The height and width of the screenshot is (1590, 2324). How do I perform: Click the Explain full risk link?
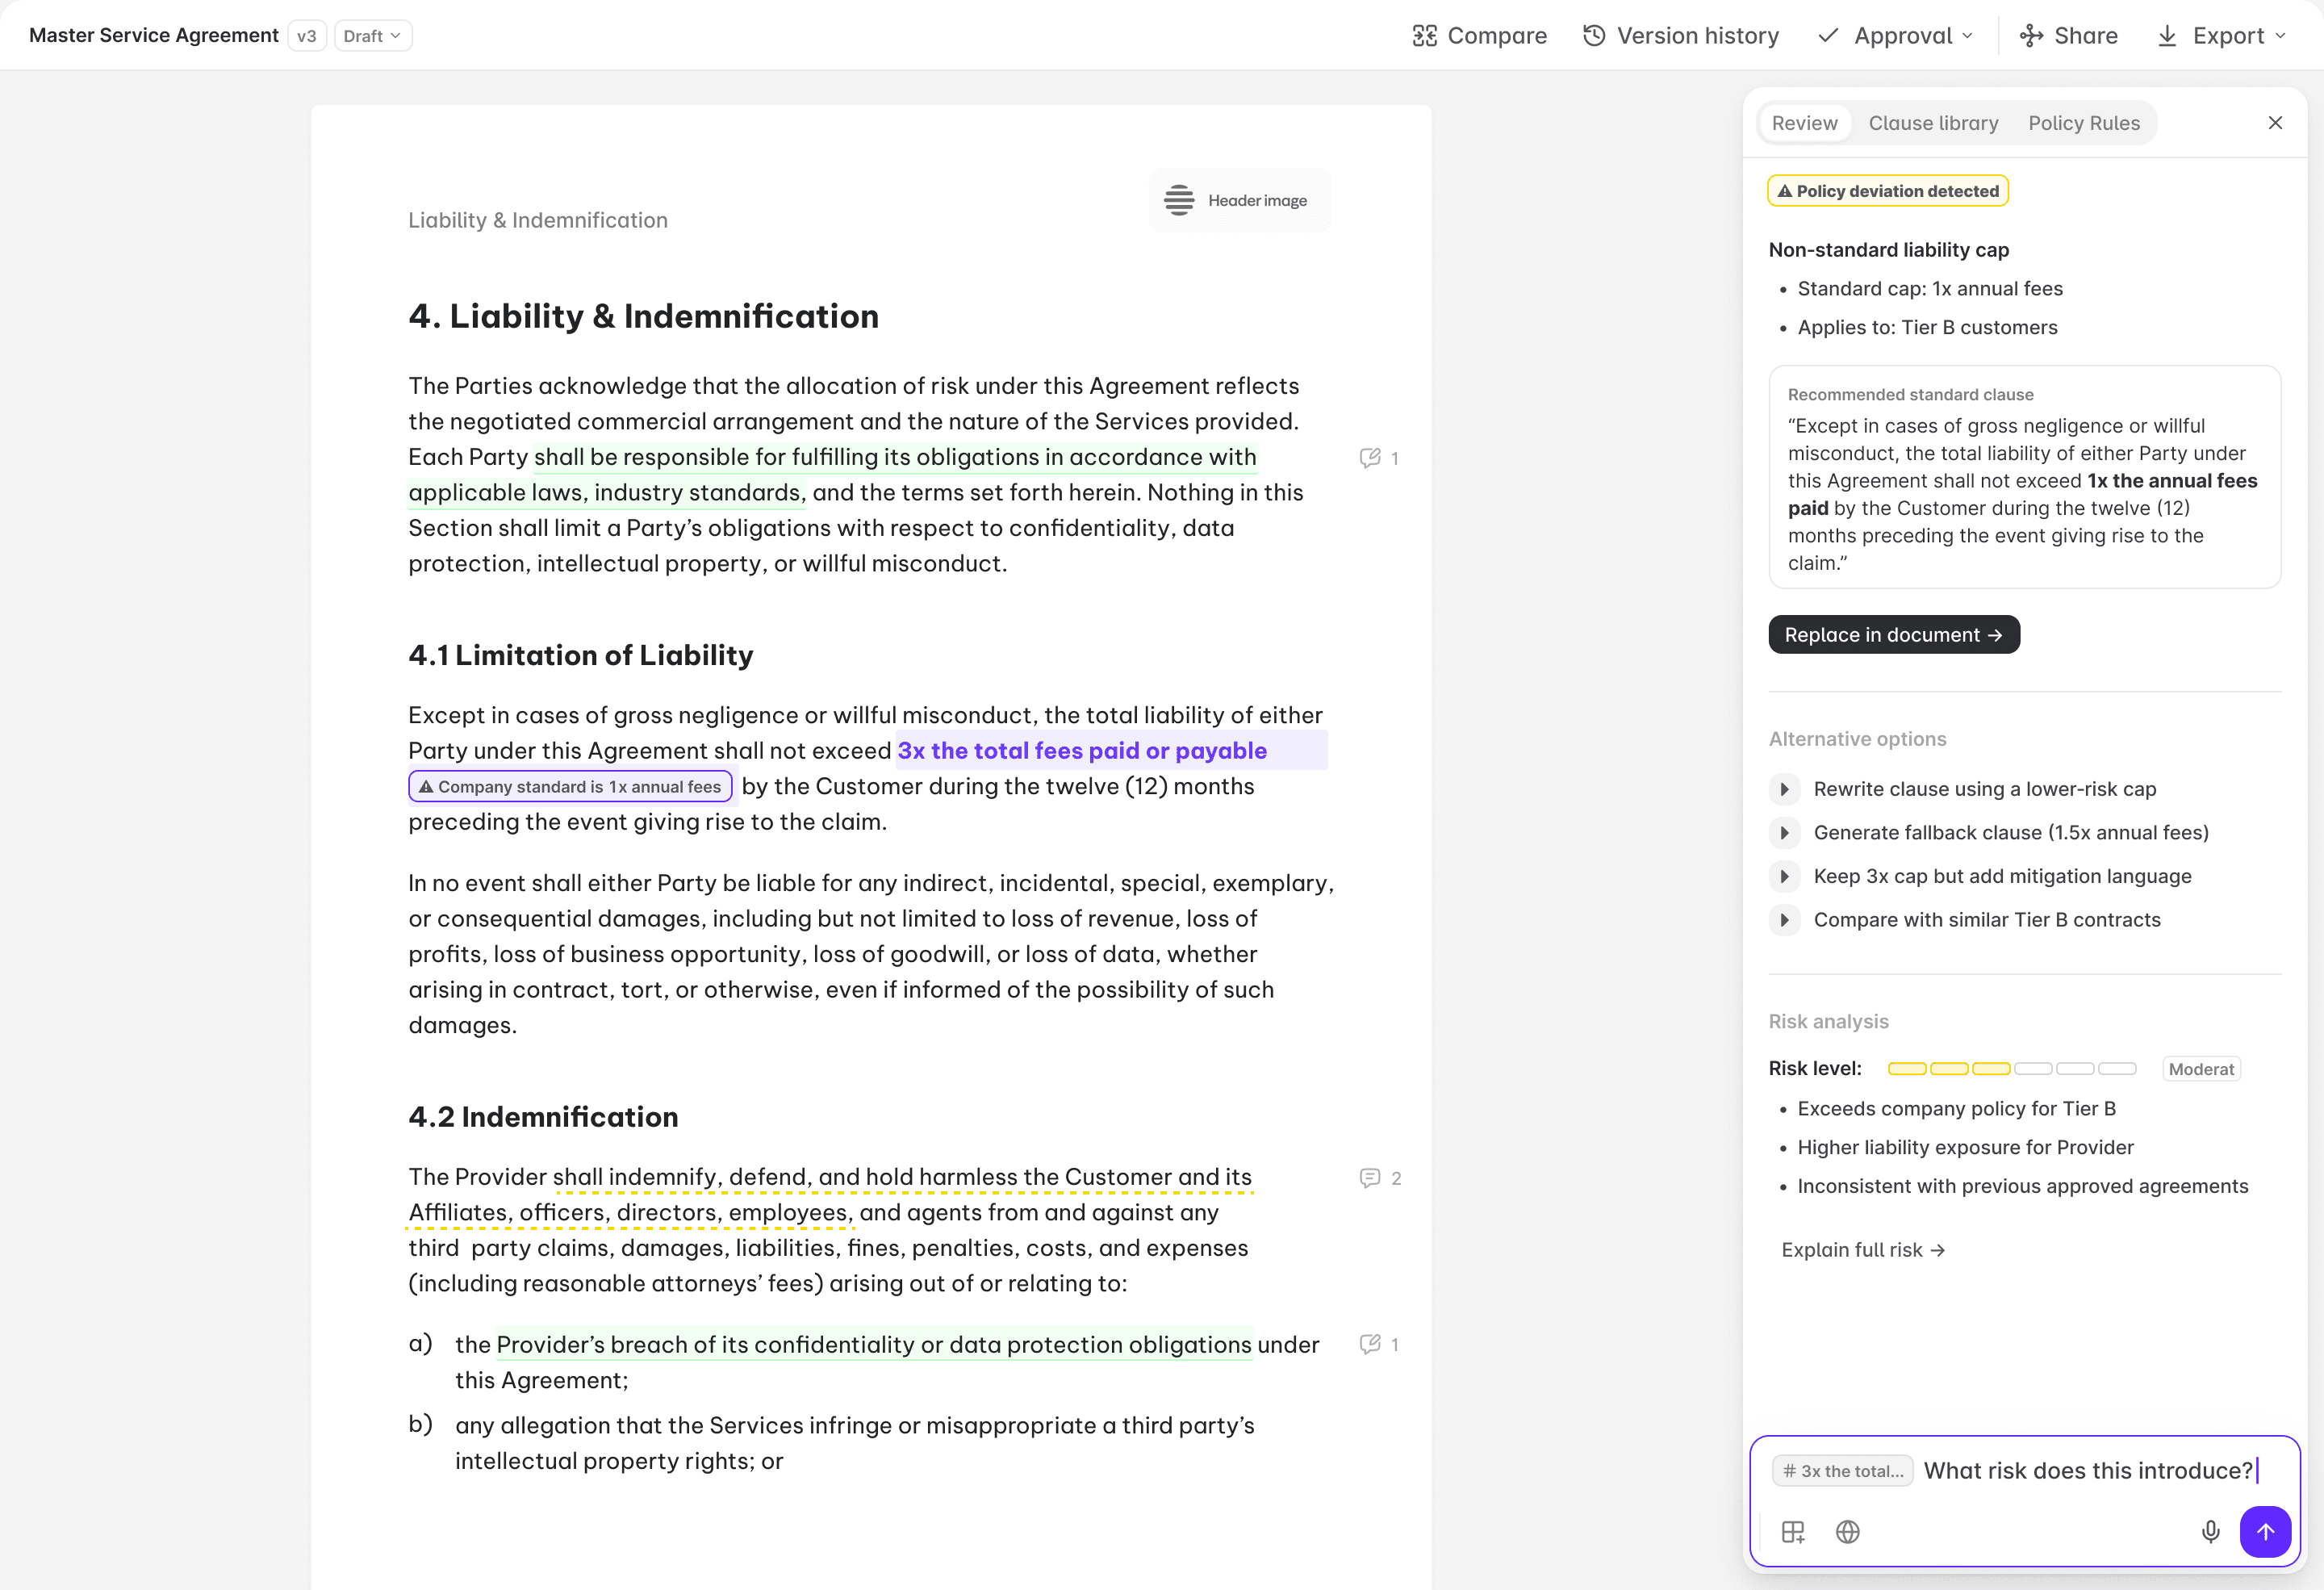tap(1862, 1250)
